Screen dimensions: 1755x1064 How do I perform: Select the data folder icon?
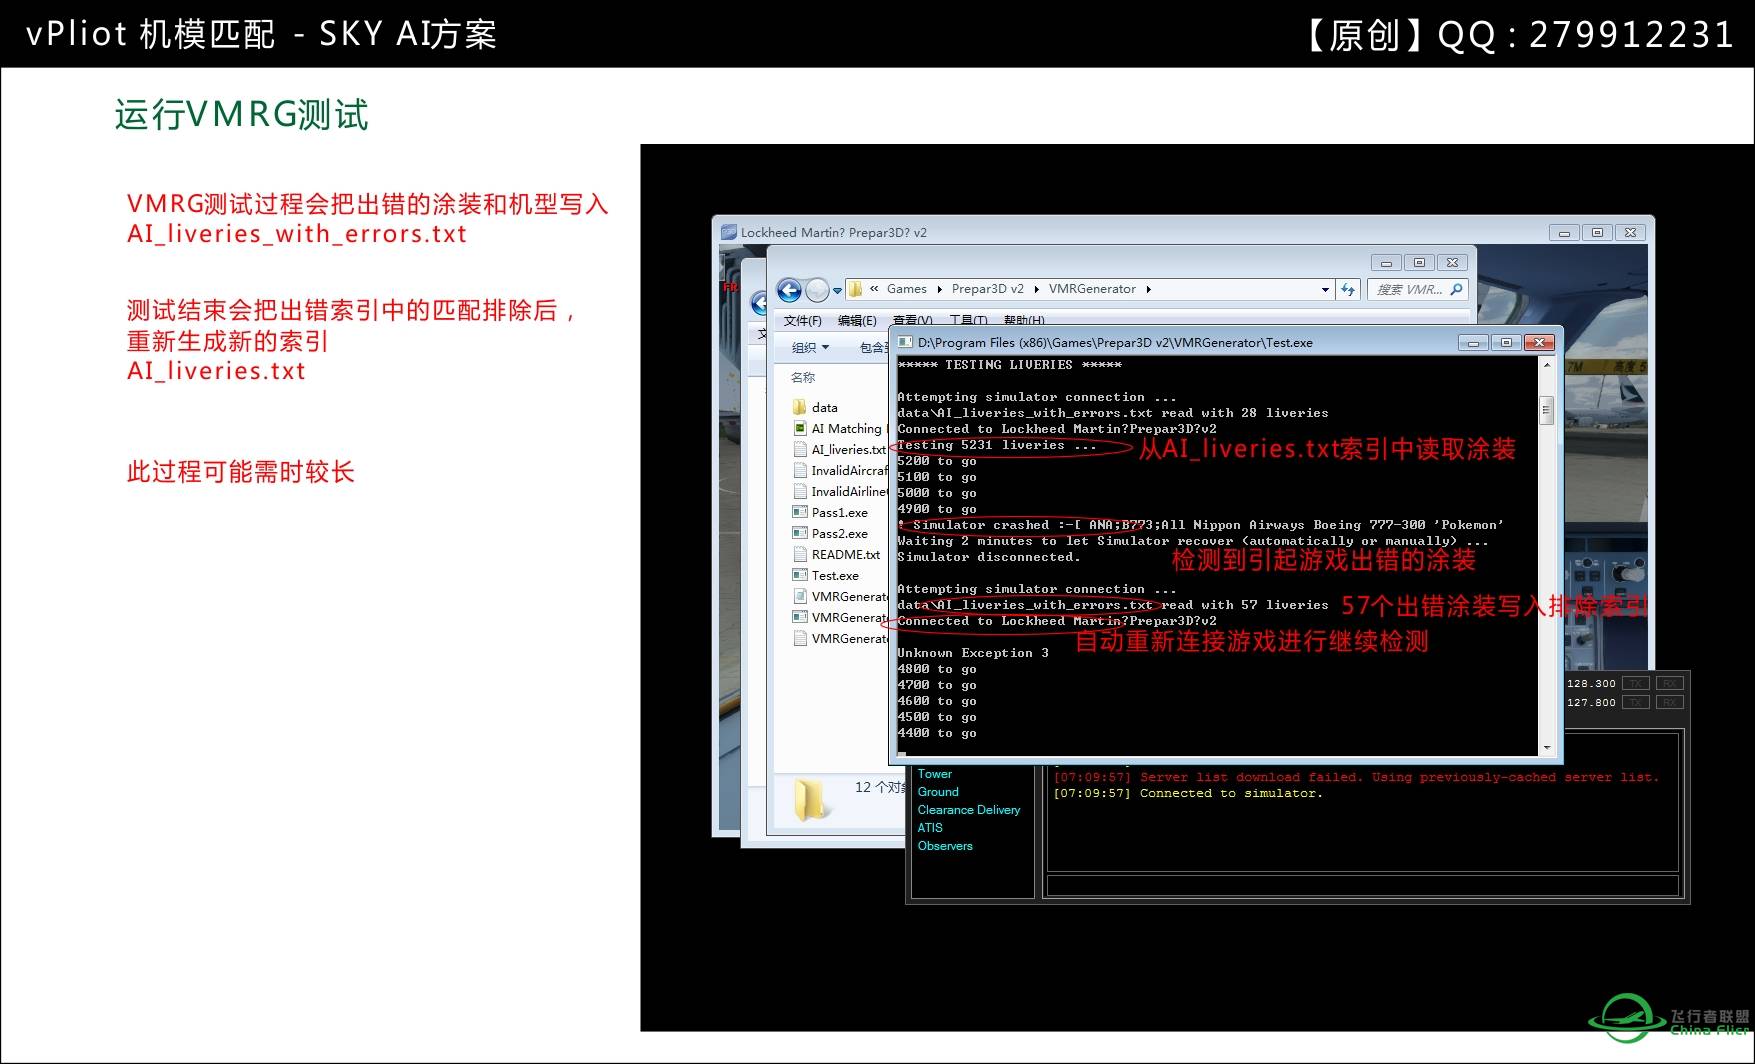pyautogui.click(x=799, y=407)
